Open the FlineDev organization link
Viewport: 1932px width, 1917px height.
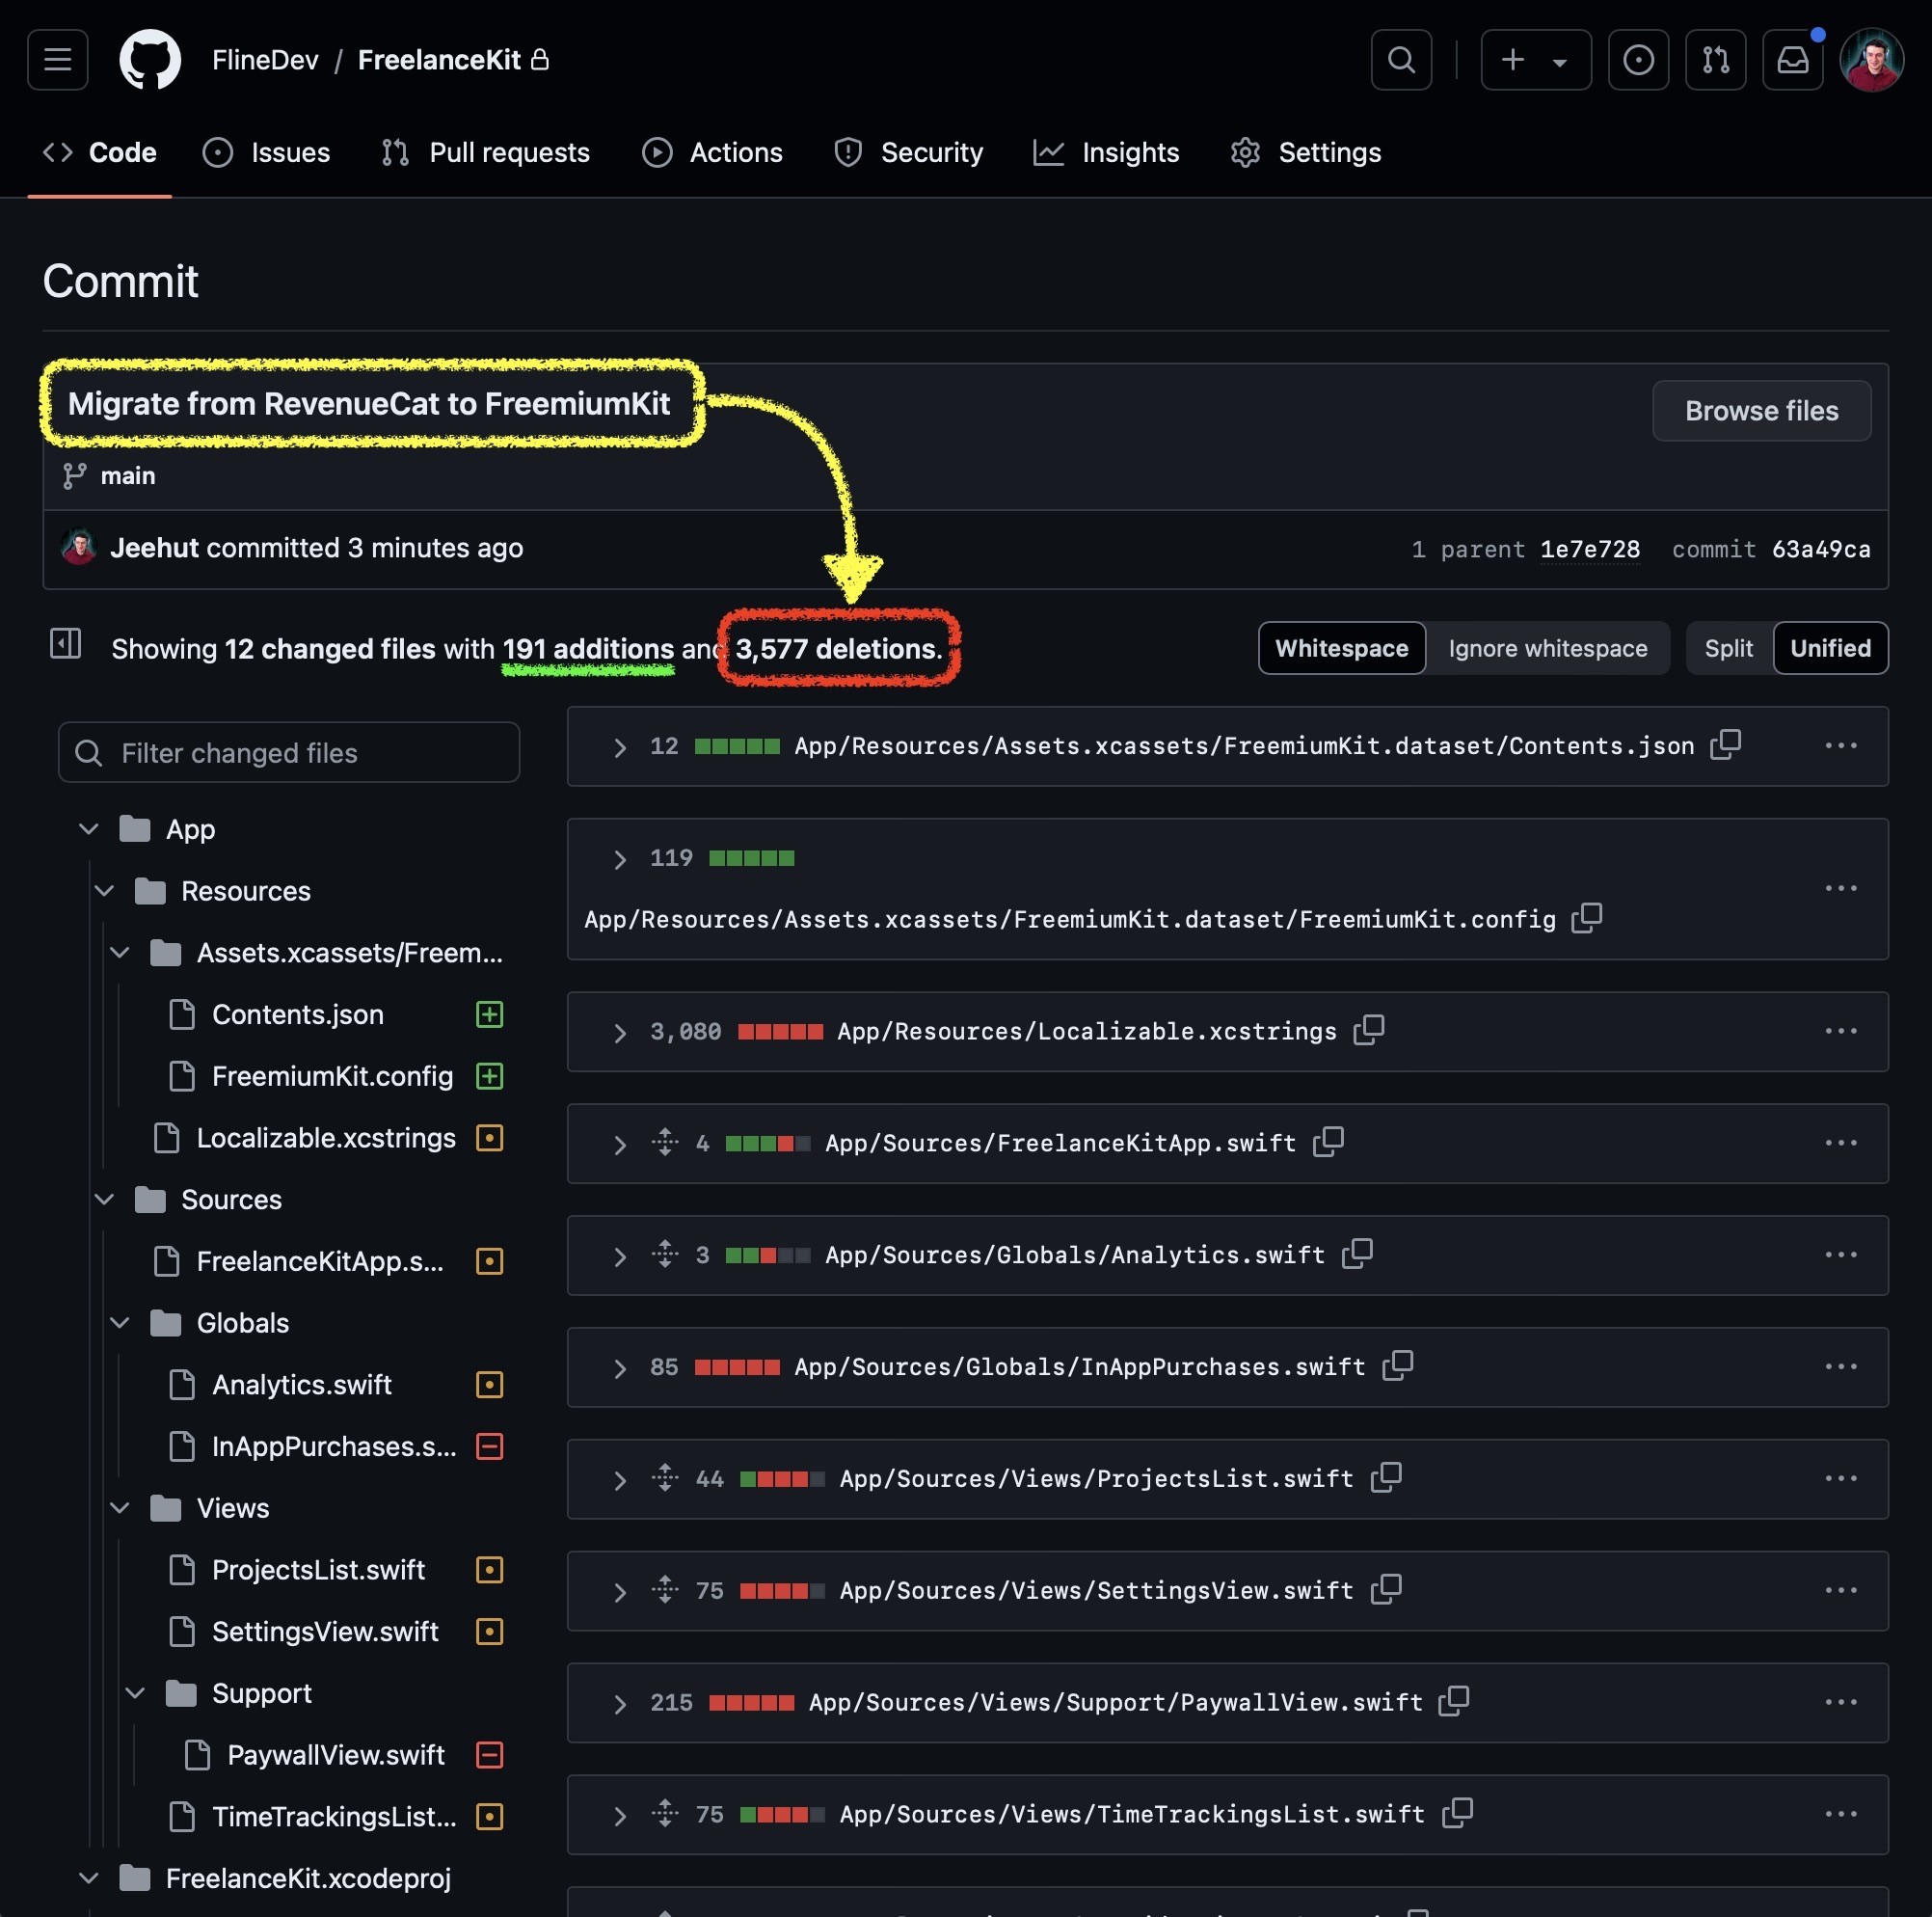pos(265,60)
